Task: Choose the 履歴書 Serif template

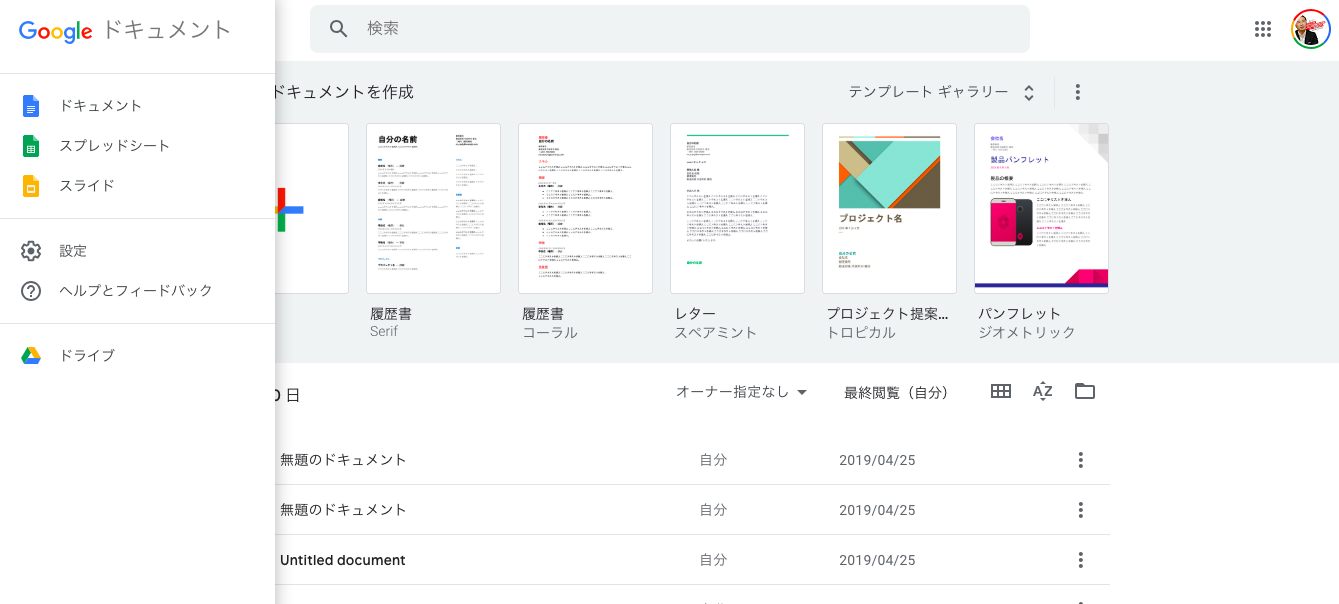Action: pyautogui.click(x=433, y=209)
